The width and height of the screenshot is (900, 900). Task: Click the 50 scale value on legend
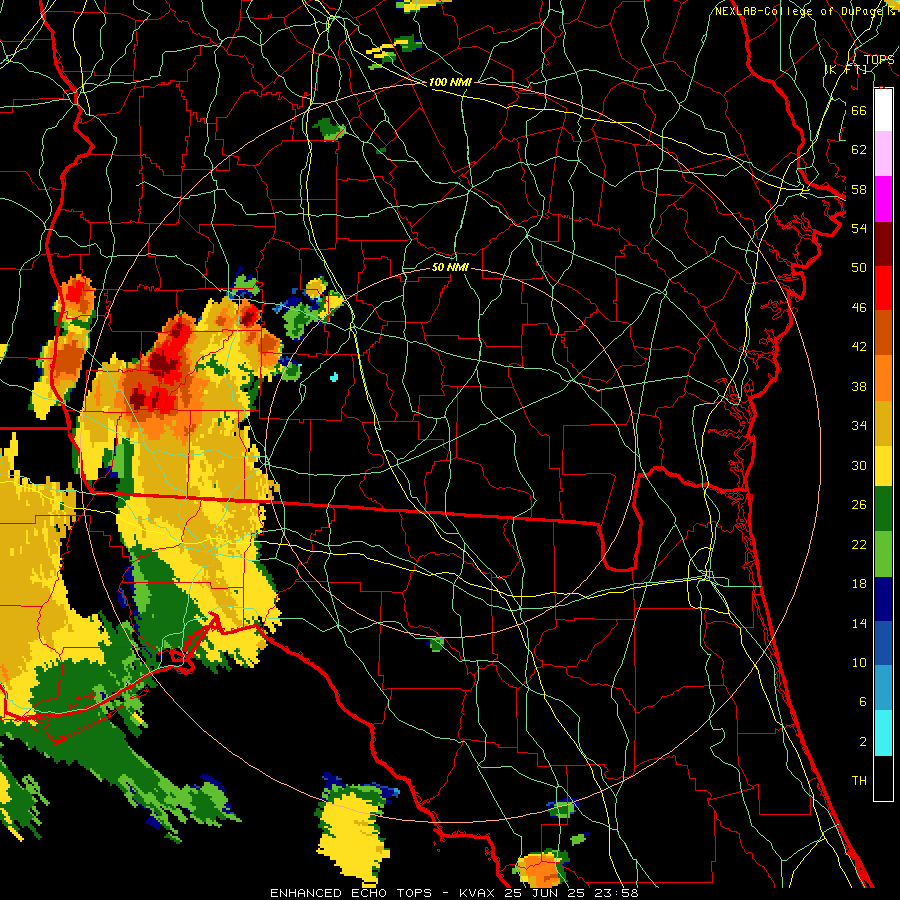[859, 267]
